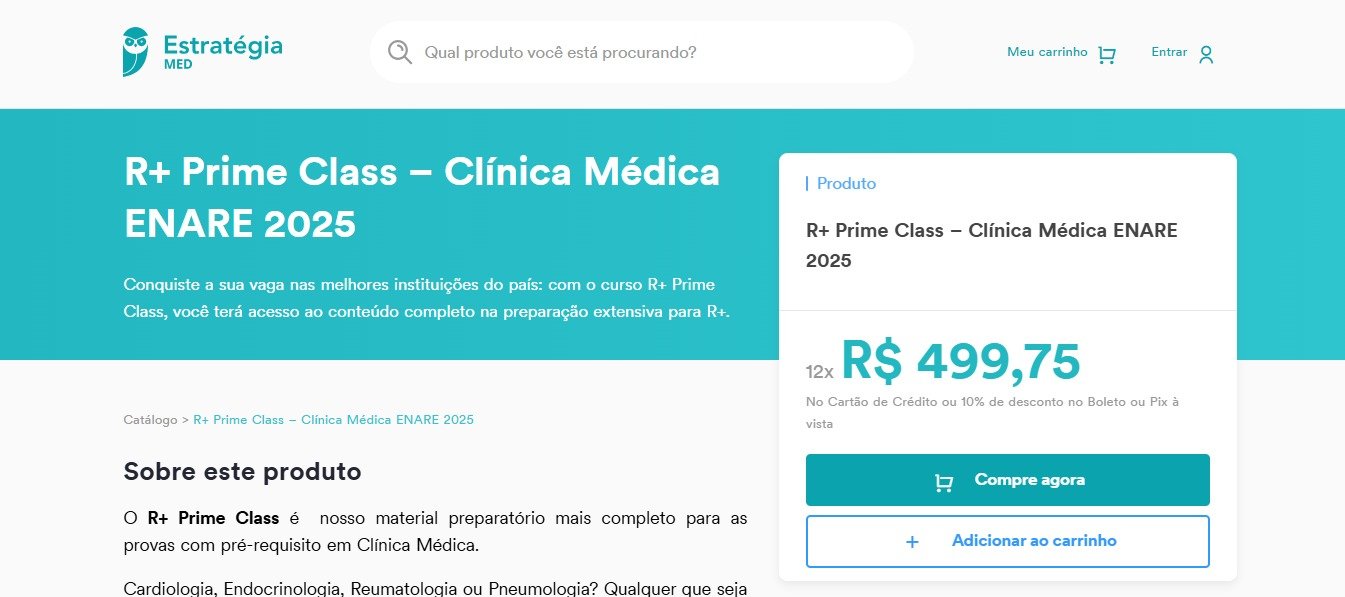Click the Estratégia brand name text
This screenshot has width=1345, height=597.
(x=222, y=45)
